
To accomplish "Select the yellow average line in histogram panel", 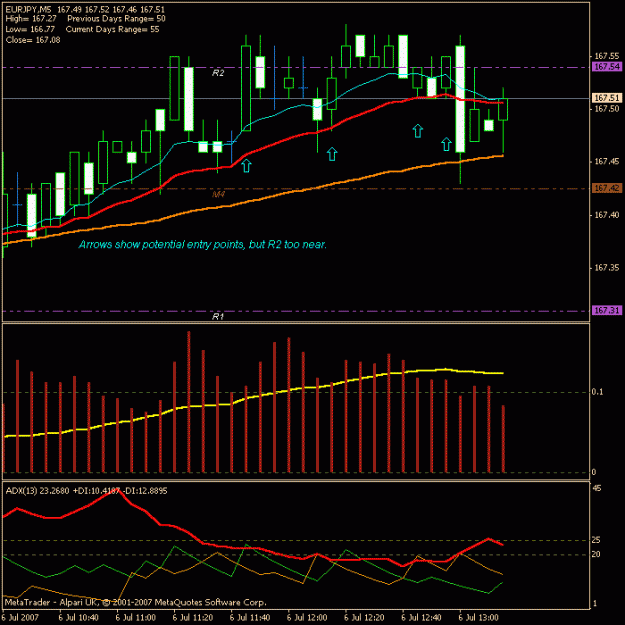I will [255, 397].
